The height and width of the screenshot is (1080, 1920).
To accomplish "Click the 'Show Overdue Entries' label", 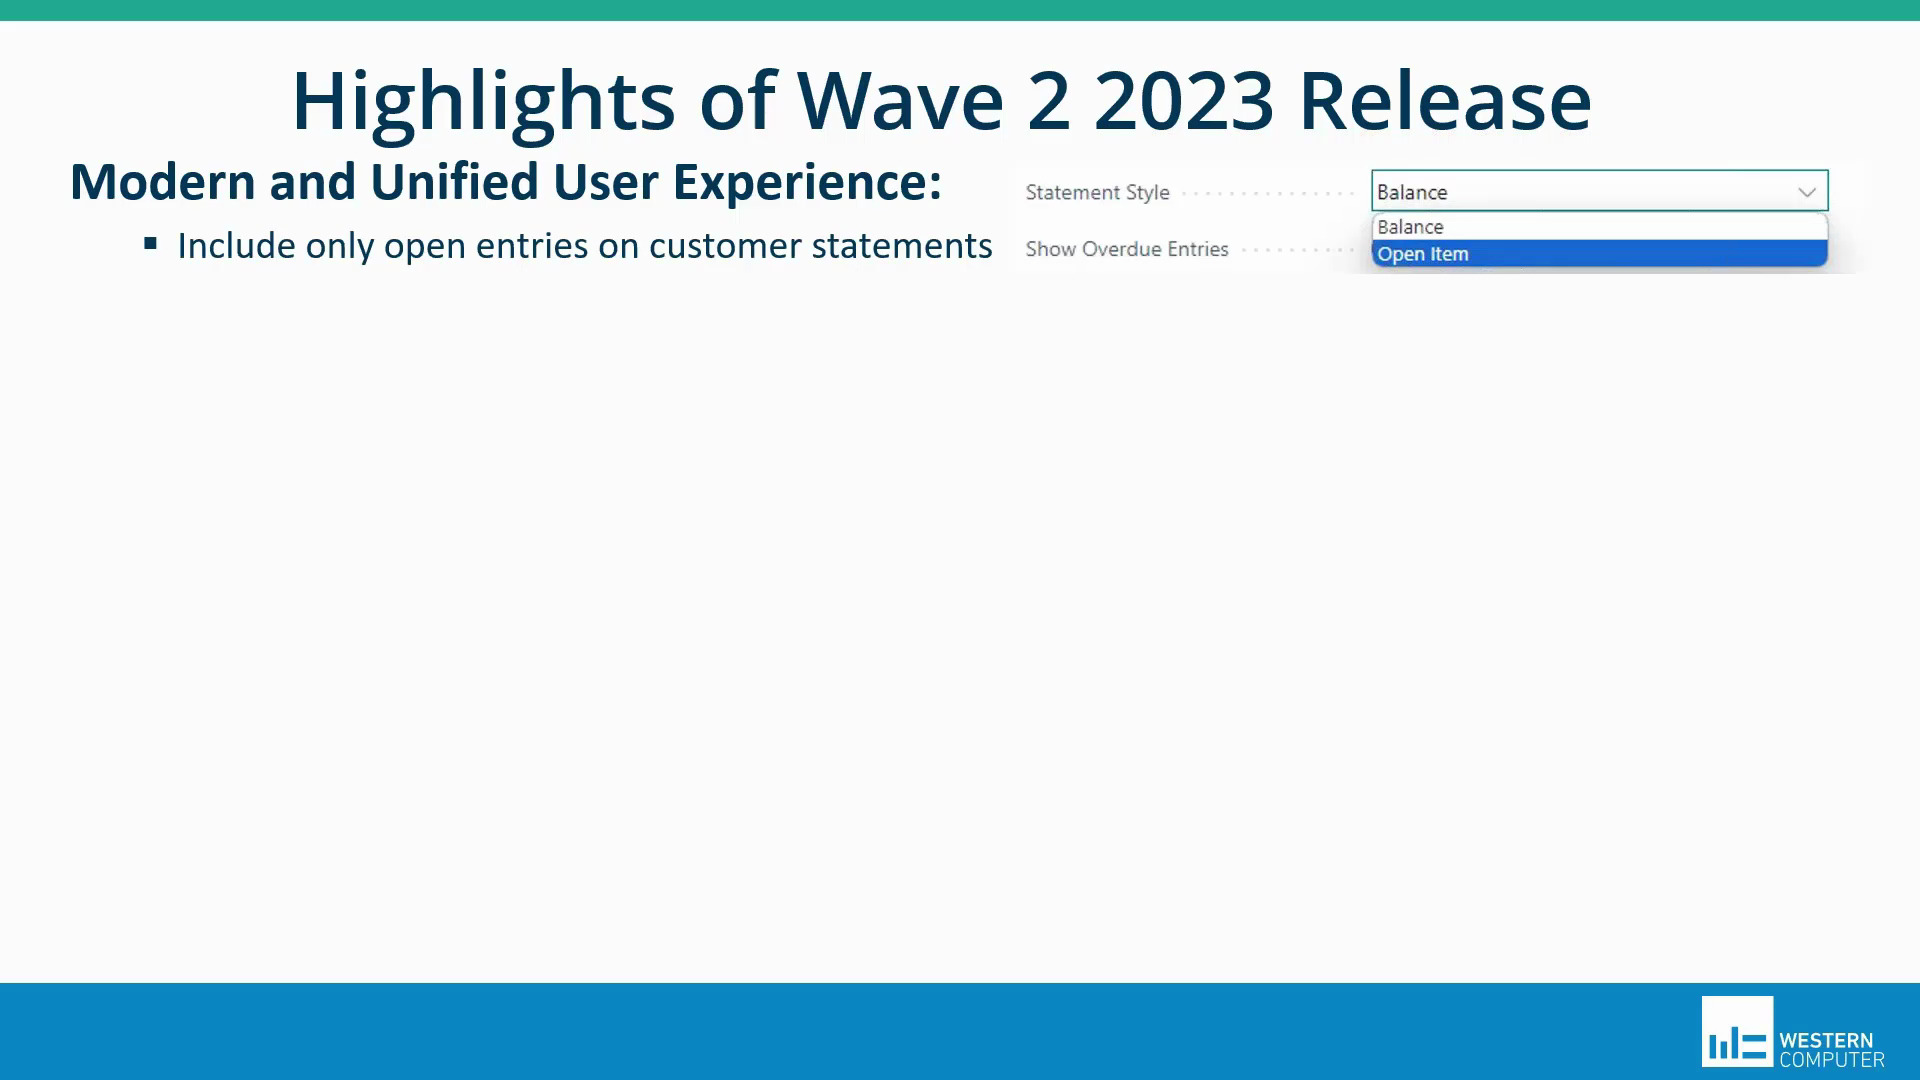I will (1127, 249).
